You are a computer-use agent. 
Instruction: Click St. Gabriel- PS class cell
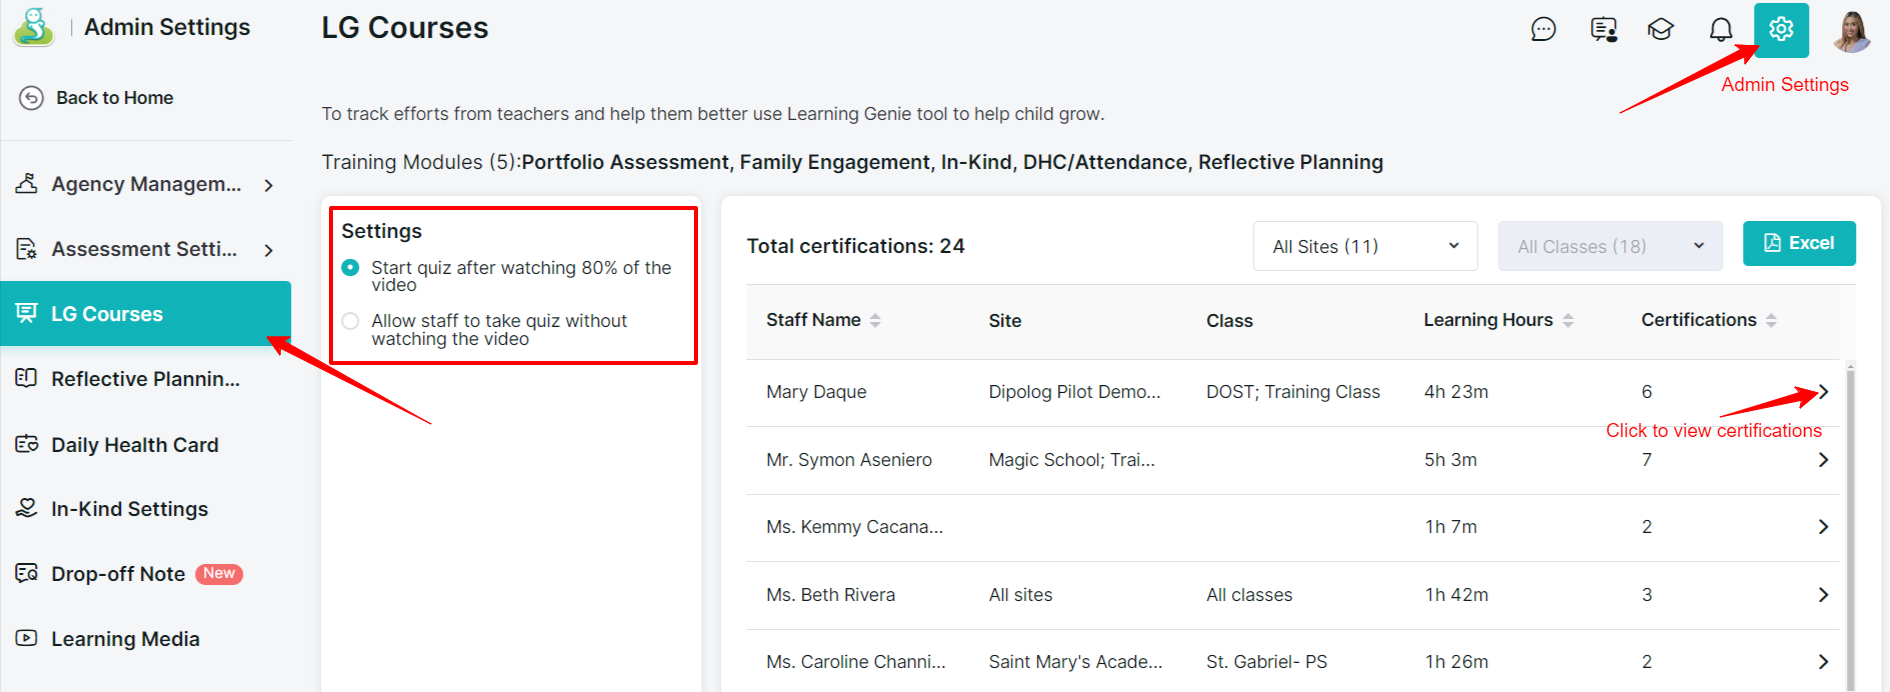point(1267,662)
